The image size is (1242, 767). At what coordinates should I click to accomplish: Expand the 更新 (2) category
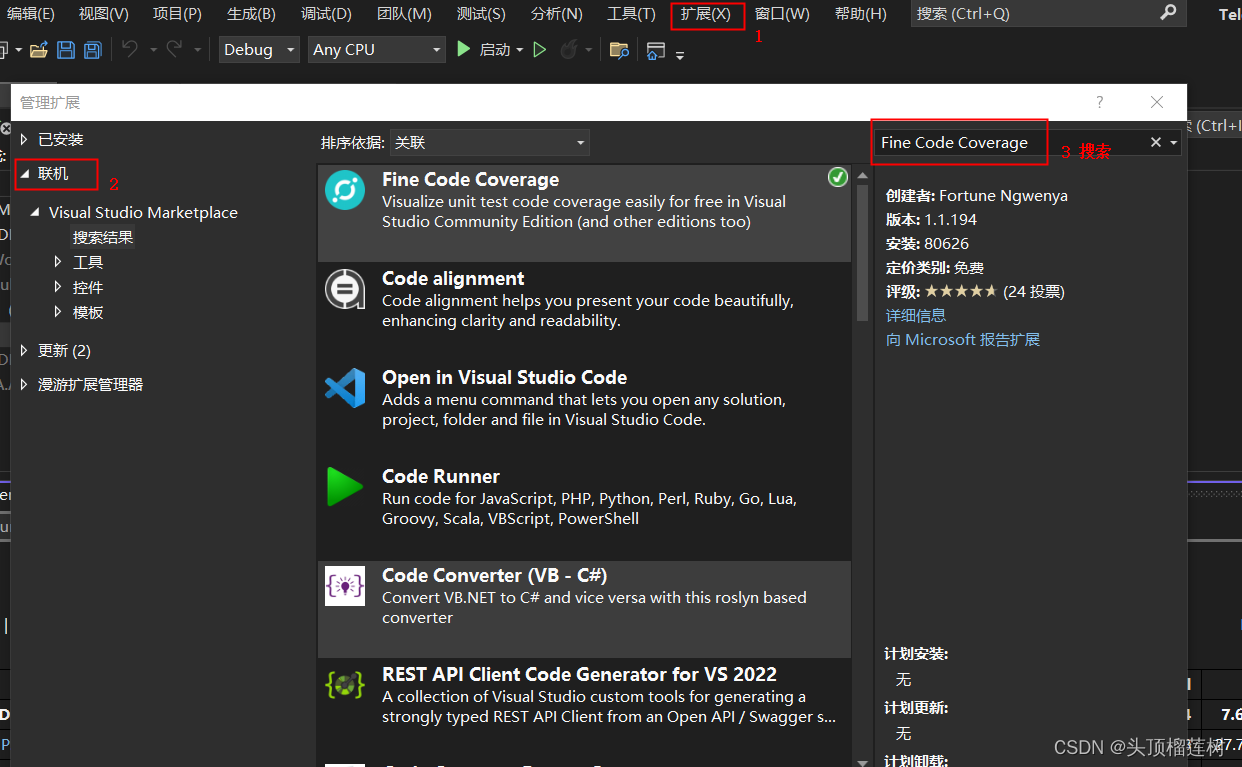25,350
